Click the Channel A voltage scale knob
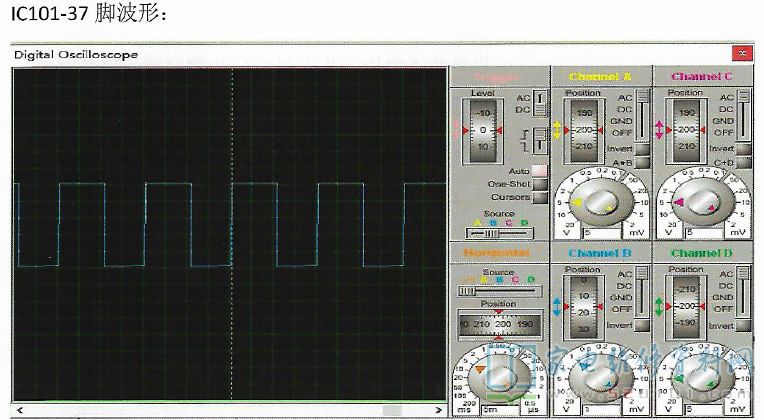This screenshot has width=764, height=420. (600, 203)
